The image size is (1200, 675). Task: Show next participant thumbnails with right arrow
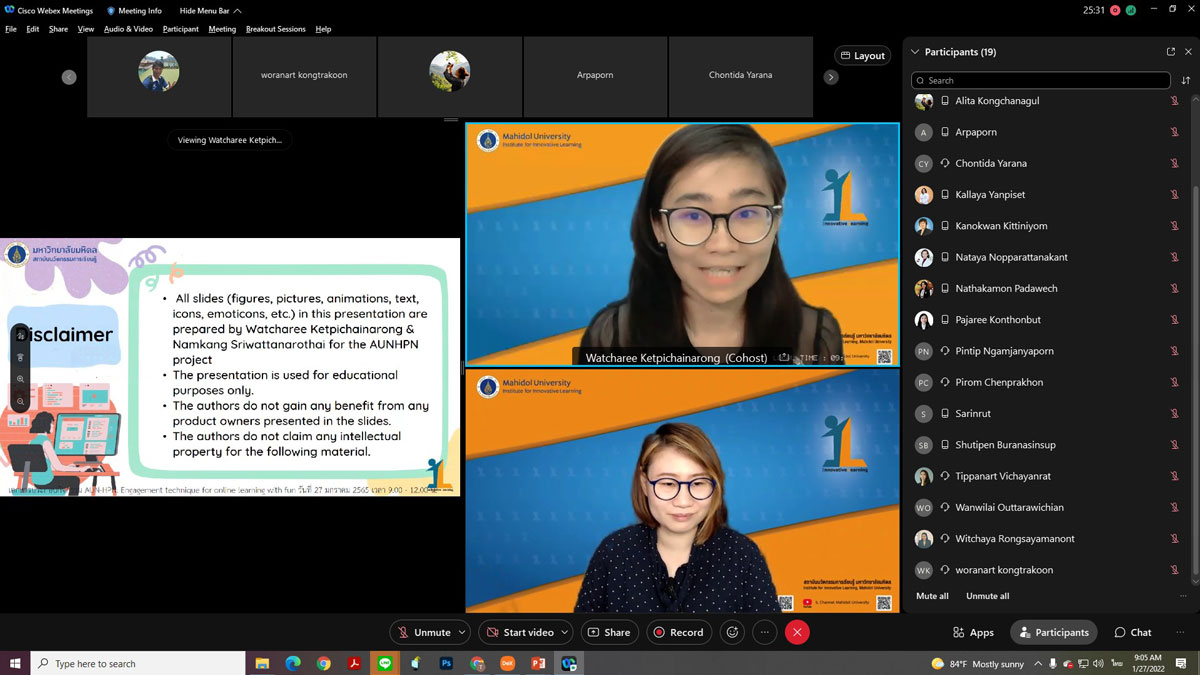(831, 77)
